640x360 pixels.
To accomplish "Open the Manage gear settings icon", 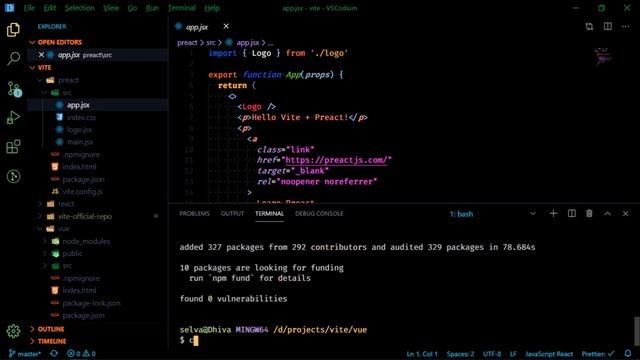I will click(x=13, y=331).
